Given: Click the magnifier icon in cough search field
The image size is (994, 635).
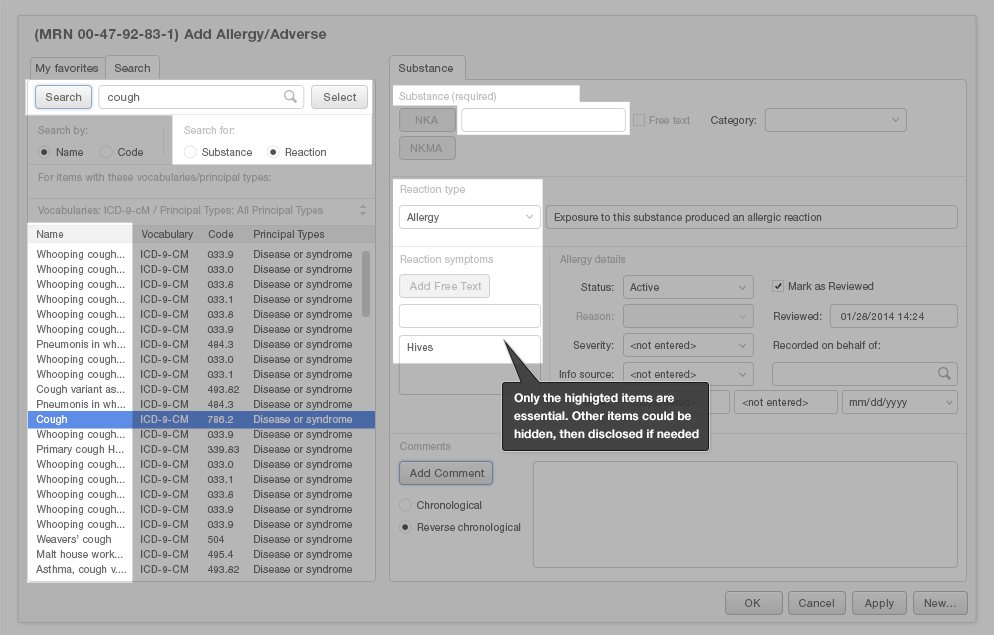Looking at the screenshot, I should click(x=290, y=97).
